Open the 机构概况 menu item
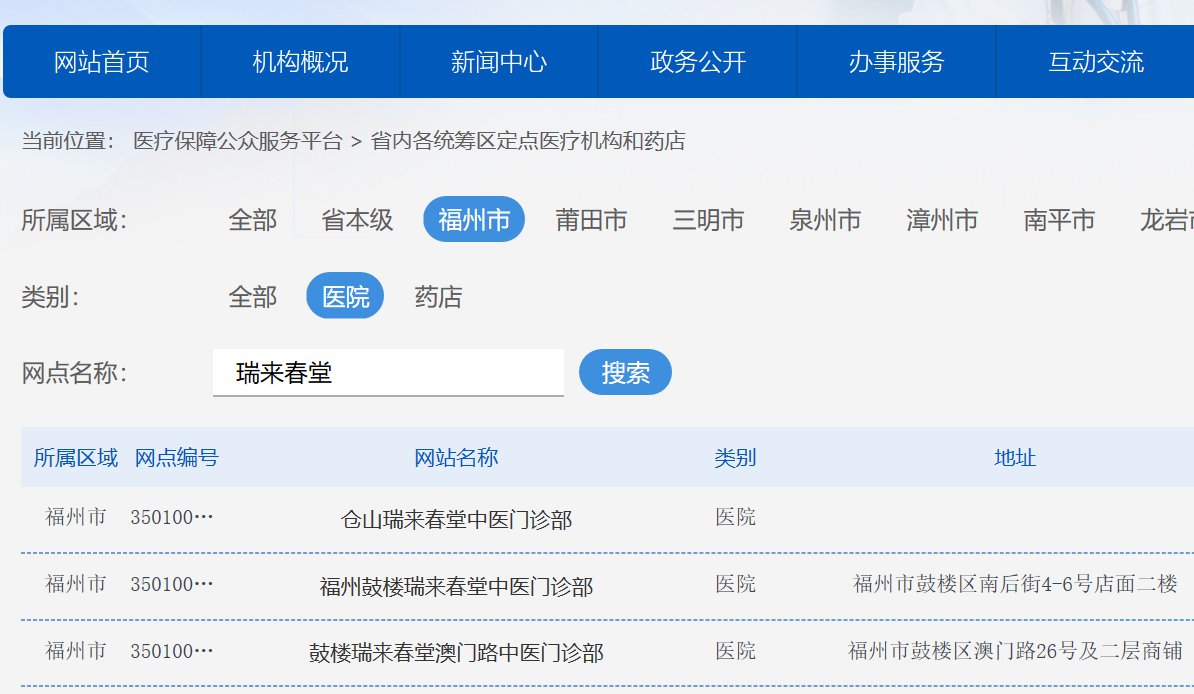The height and width of the screenshot is (694, 1194). (x=300, y=62)
